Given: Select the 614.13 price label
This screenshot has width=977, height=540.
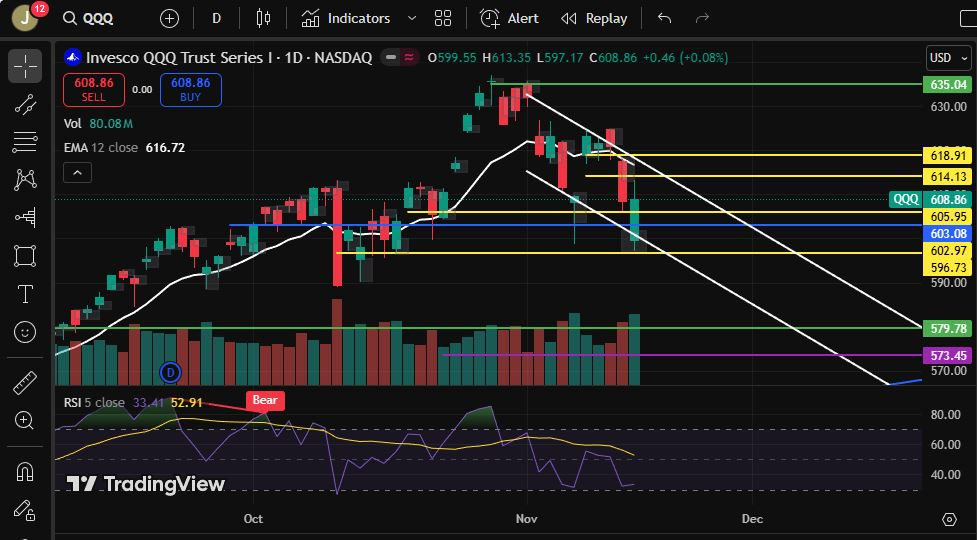Looking at the screenshot, I should 948,177.
